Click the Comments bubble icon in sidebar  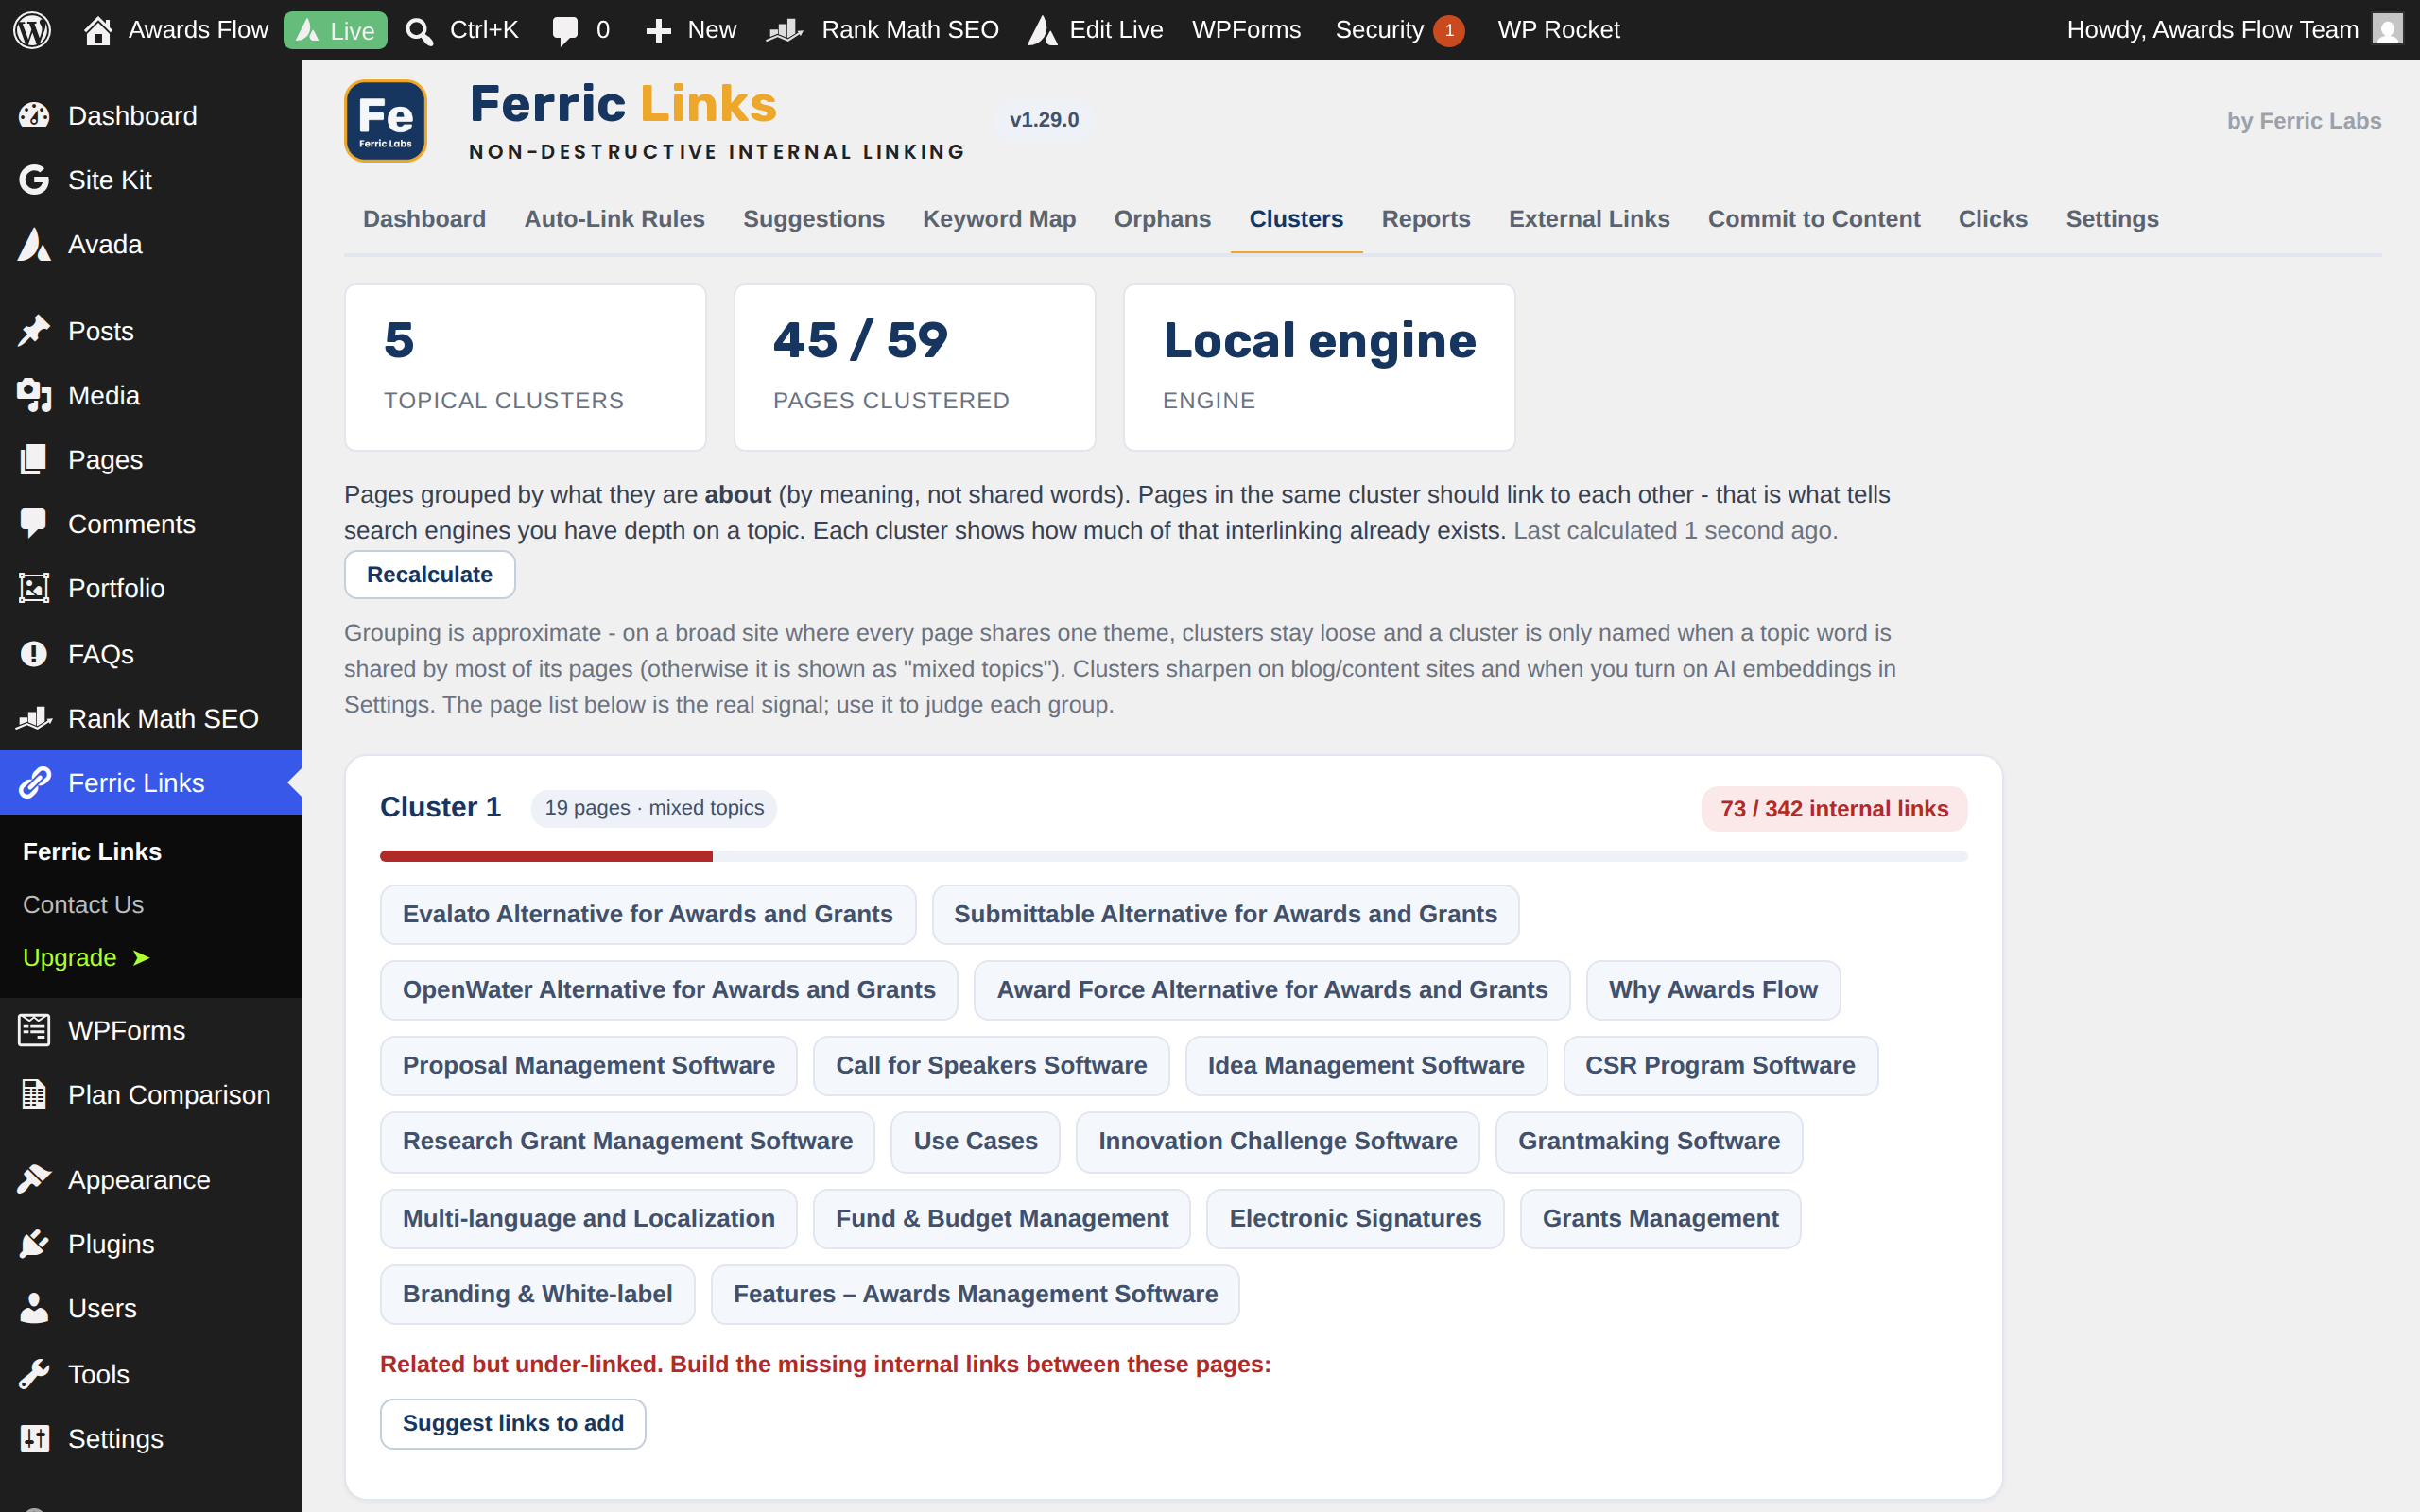(x=34, y=524)
